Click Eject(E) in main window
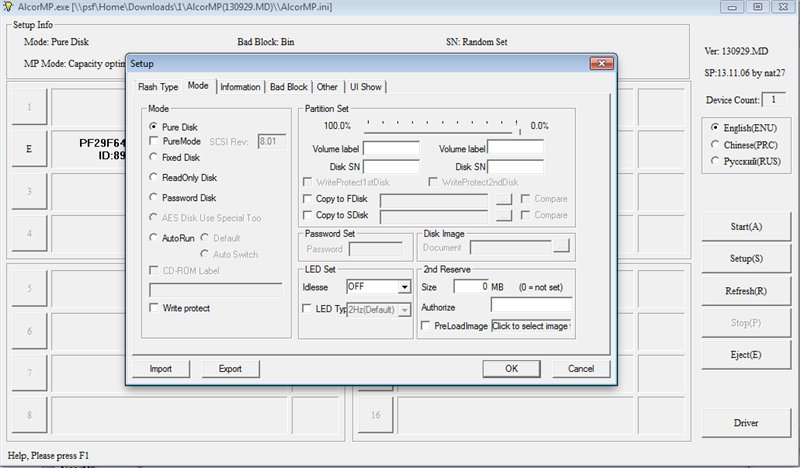 (x=746, y=355)
